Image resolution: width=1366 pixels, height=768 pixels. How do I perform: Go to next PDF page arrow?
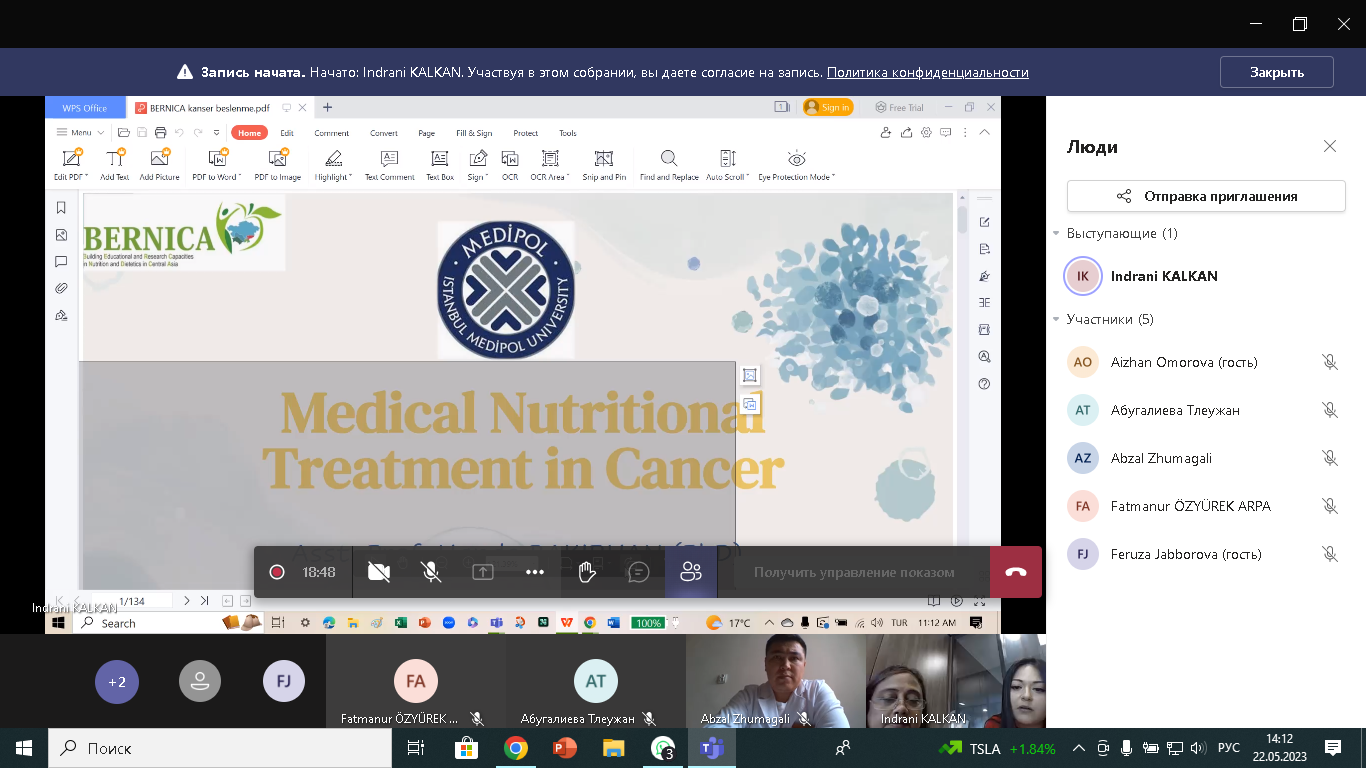click(x=186, y=601)
